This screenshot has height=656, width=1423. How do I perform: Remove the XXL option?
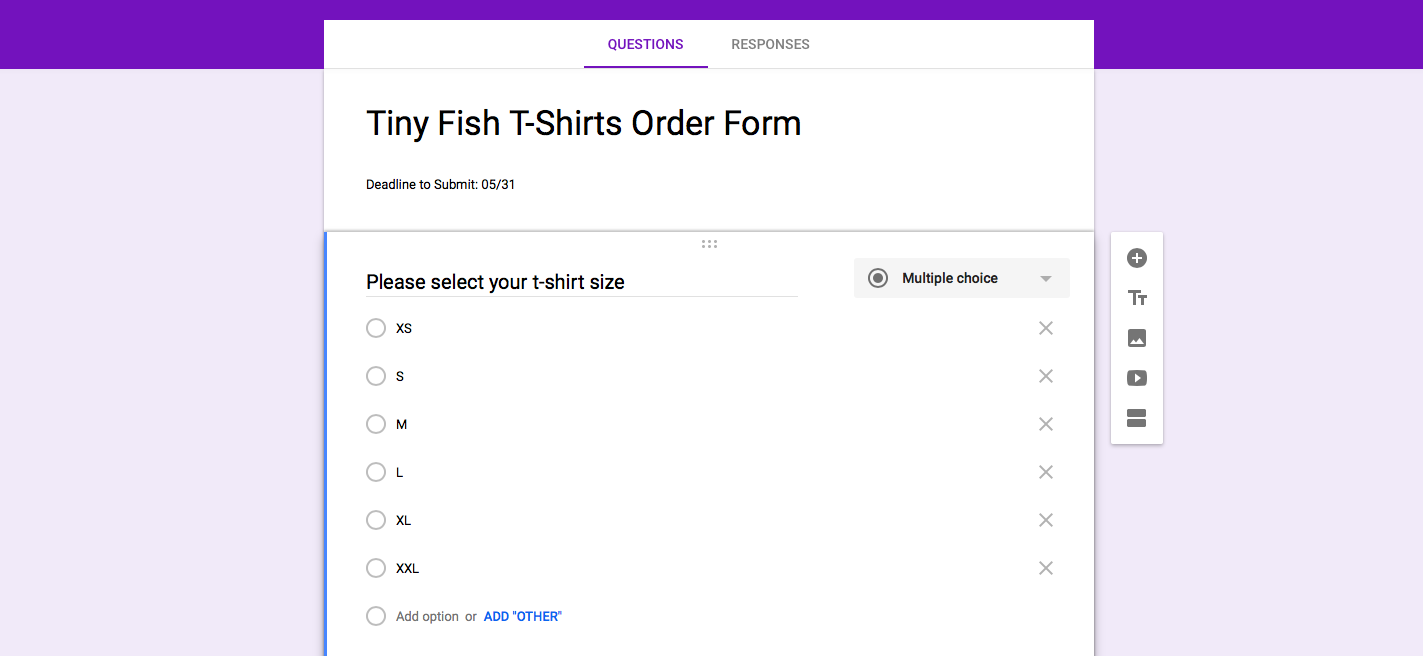tap(1046, 568)
